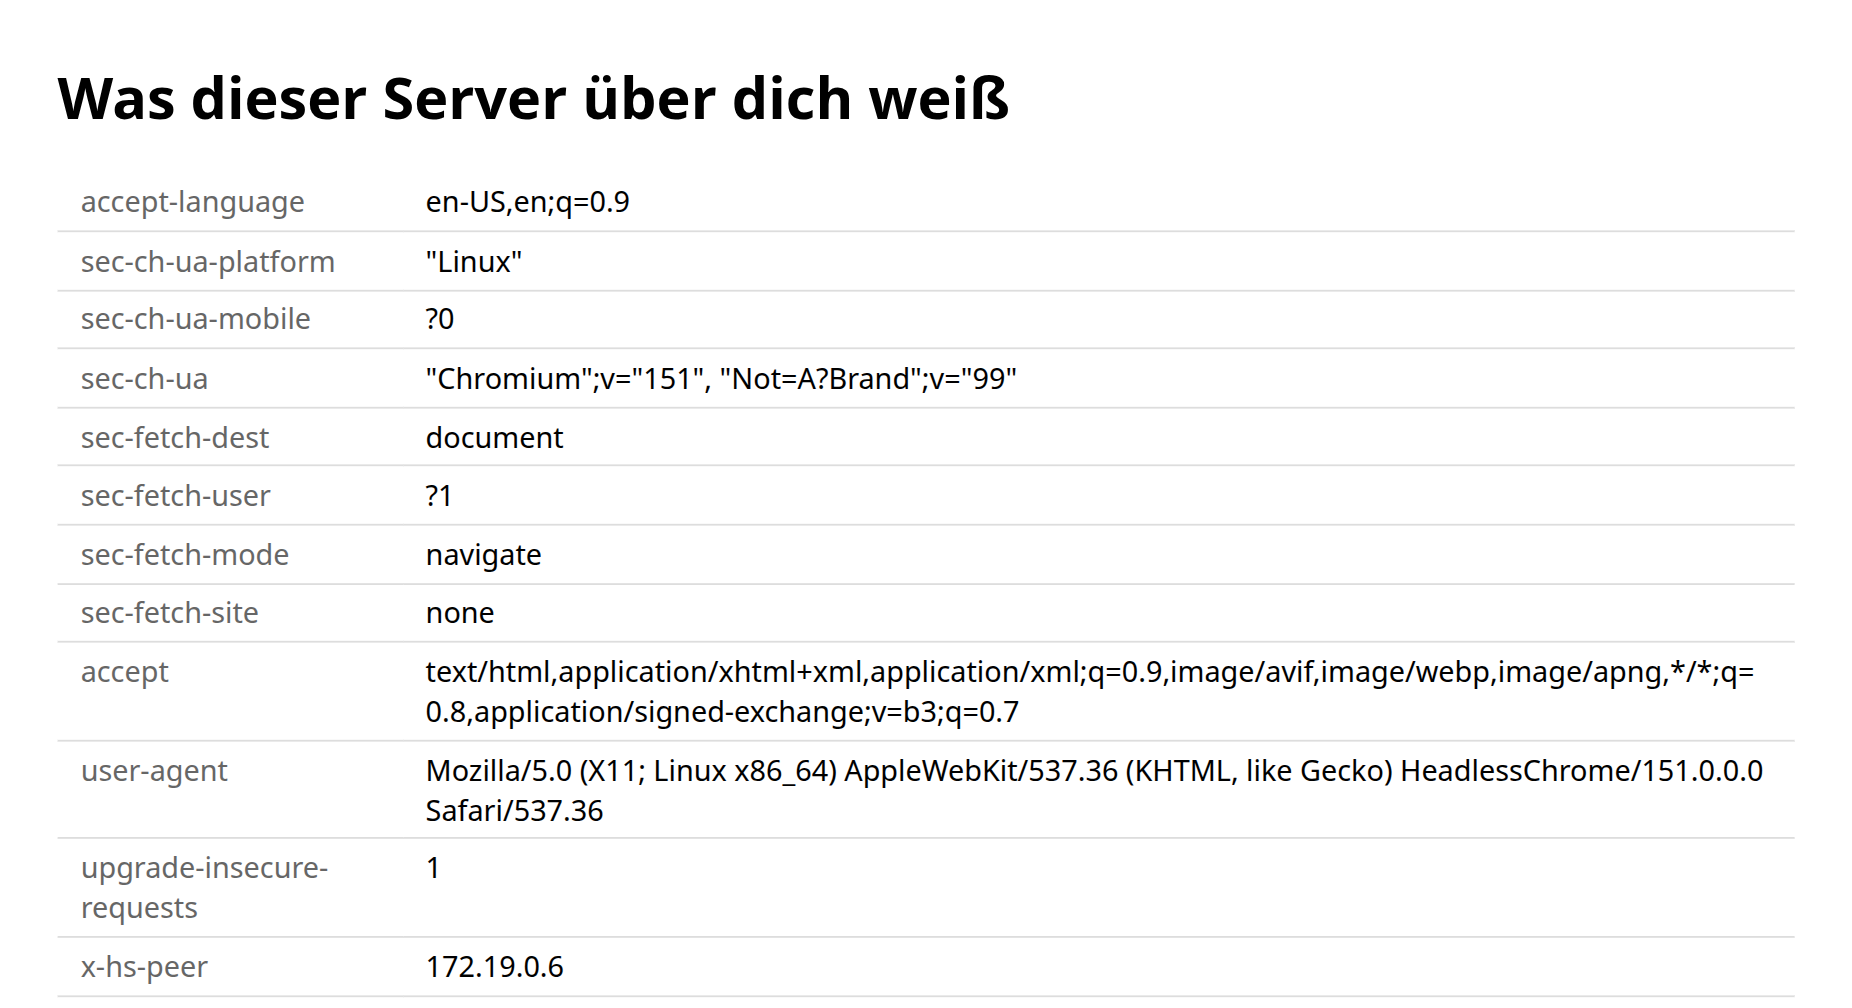Select the 'upgrade-insecure-requests' header name

coord(204,888)
